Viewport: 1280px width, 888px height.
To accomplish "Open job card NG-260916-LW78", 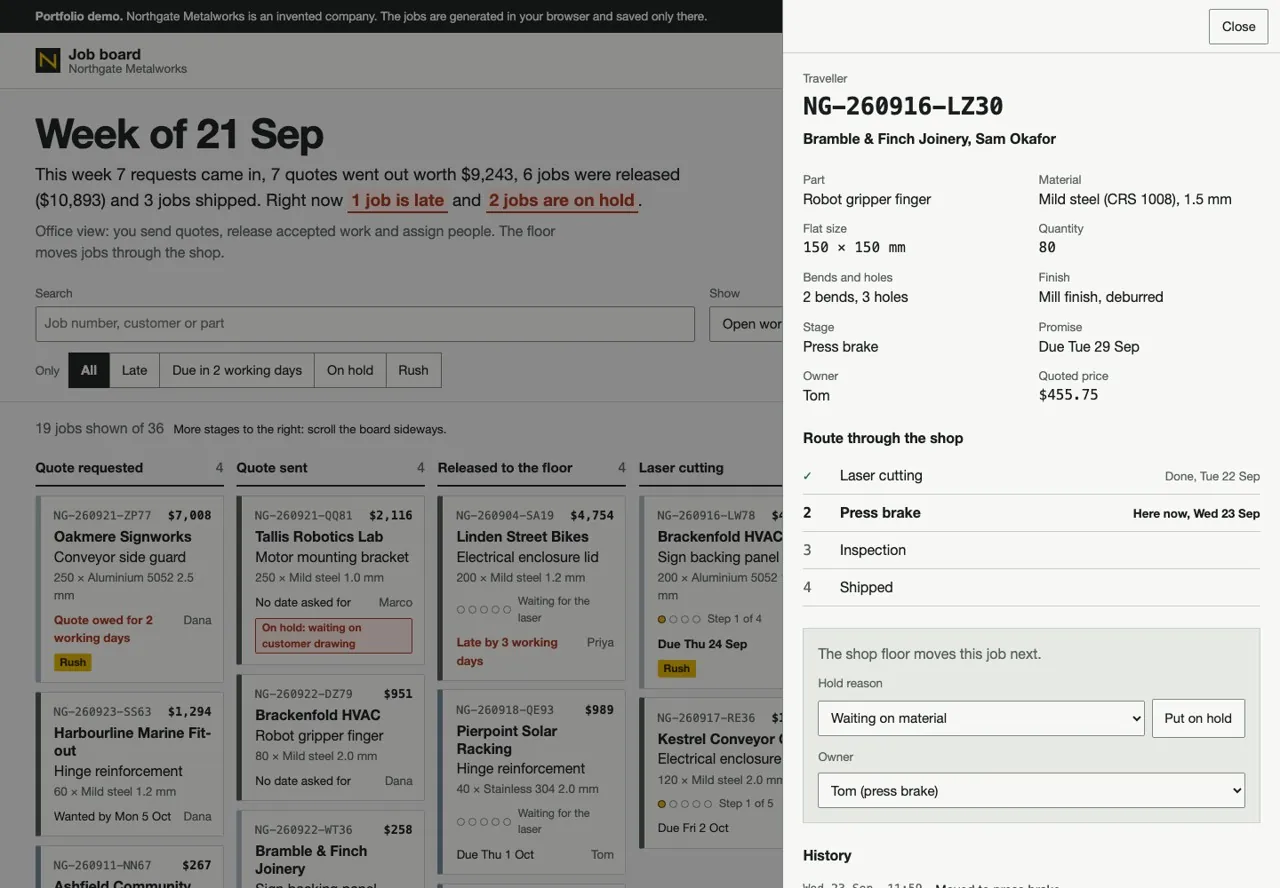I will coord(710,592).
